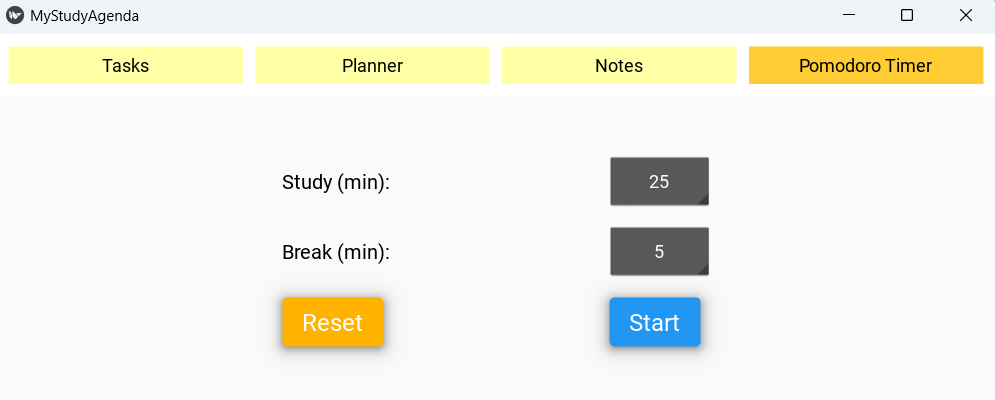Click the "Study (min):" label
The height and width of the screenshot is (400, 995).
[336, 183]
